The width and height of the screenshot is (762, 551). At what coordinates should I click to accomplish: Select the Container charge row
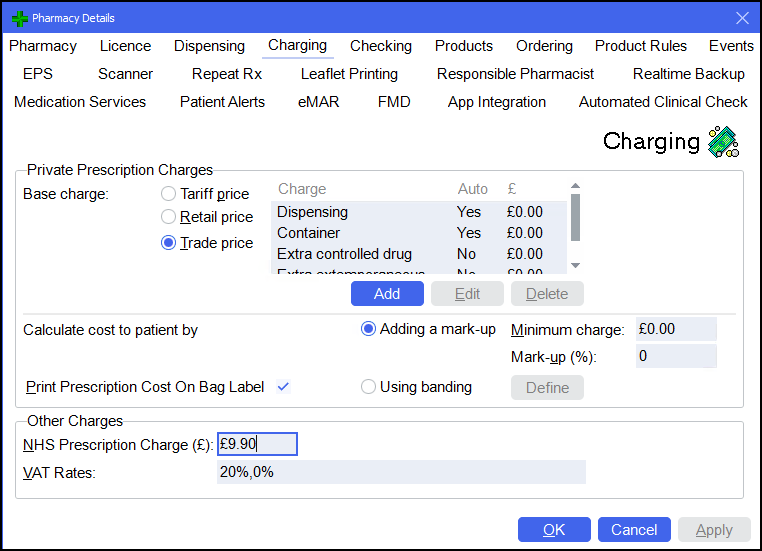tap(418, 233)
